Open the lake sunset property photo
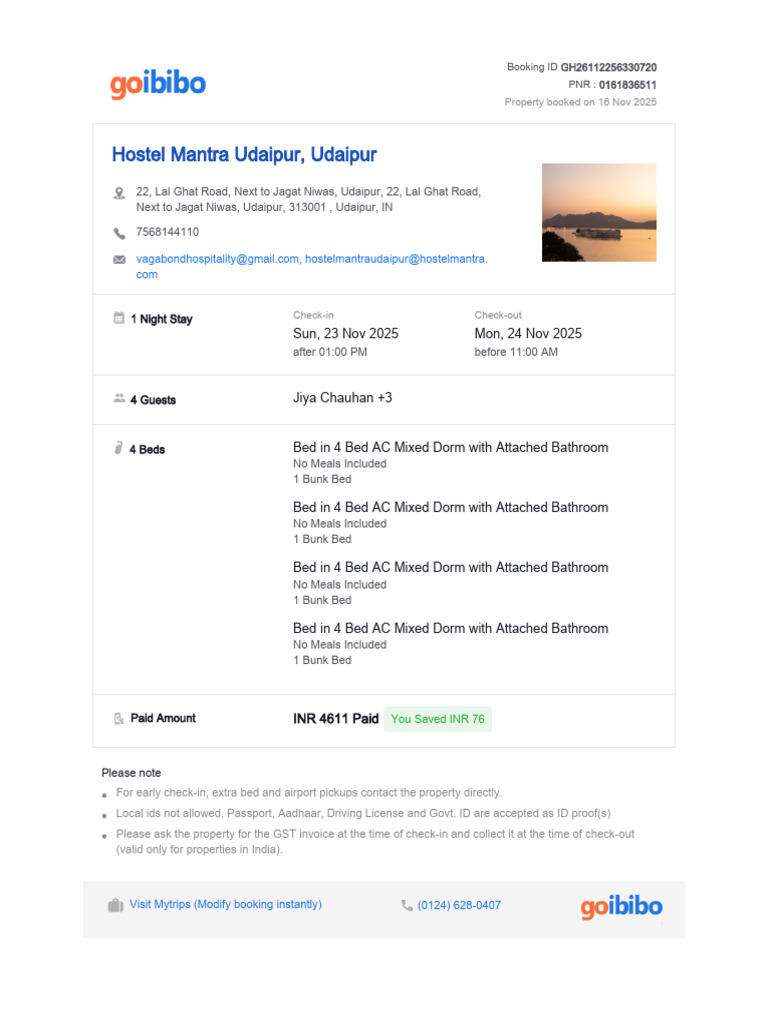This screenshot has height=1024, width=768. pyautogui.click(x=599, y=213)
